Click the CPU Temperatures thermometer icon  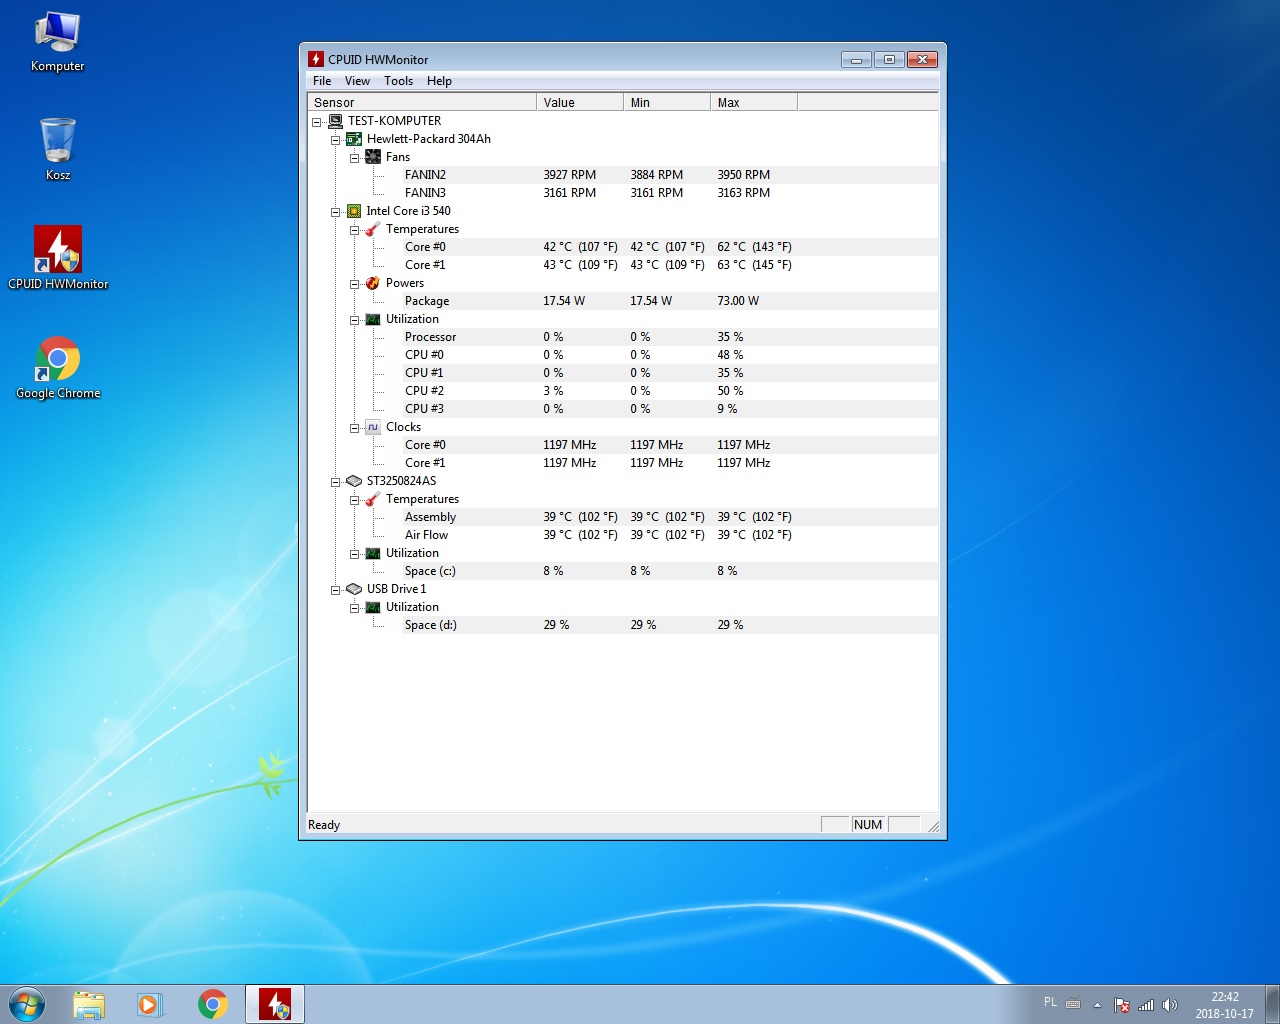(373, 229)
